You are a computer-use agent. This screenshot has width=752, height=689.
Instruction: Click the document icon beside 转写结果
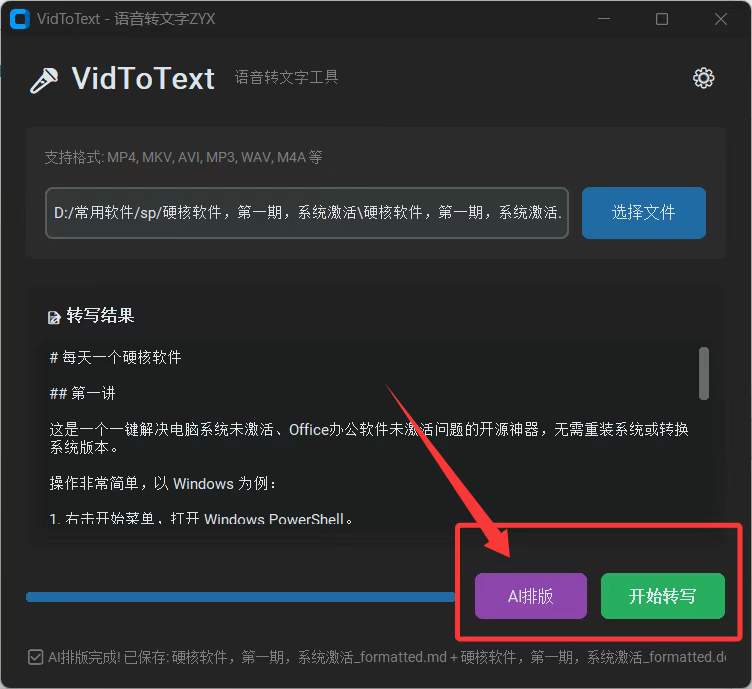pyautogui.click(x=54, y=317)
